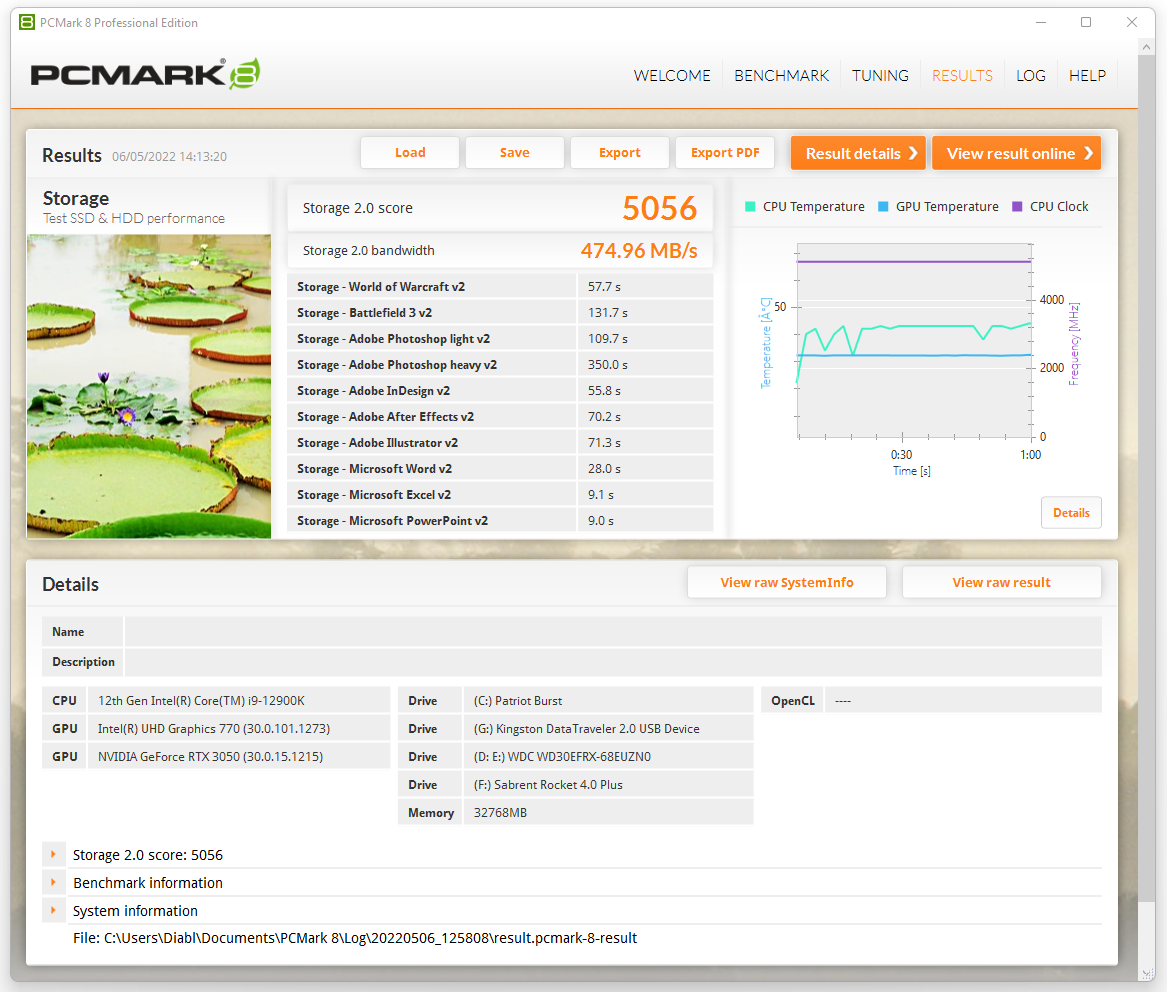Select the RESULTS tab

point(962,76)
